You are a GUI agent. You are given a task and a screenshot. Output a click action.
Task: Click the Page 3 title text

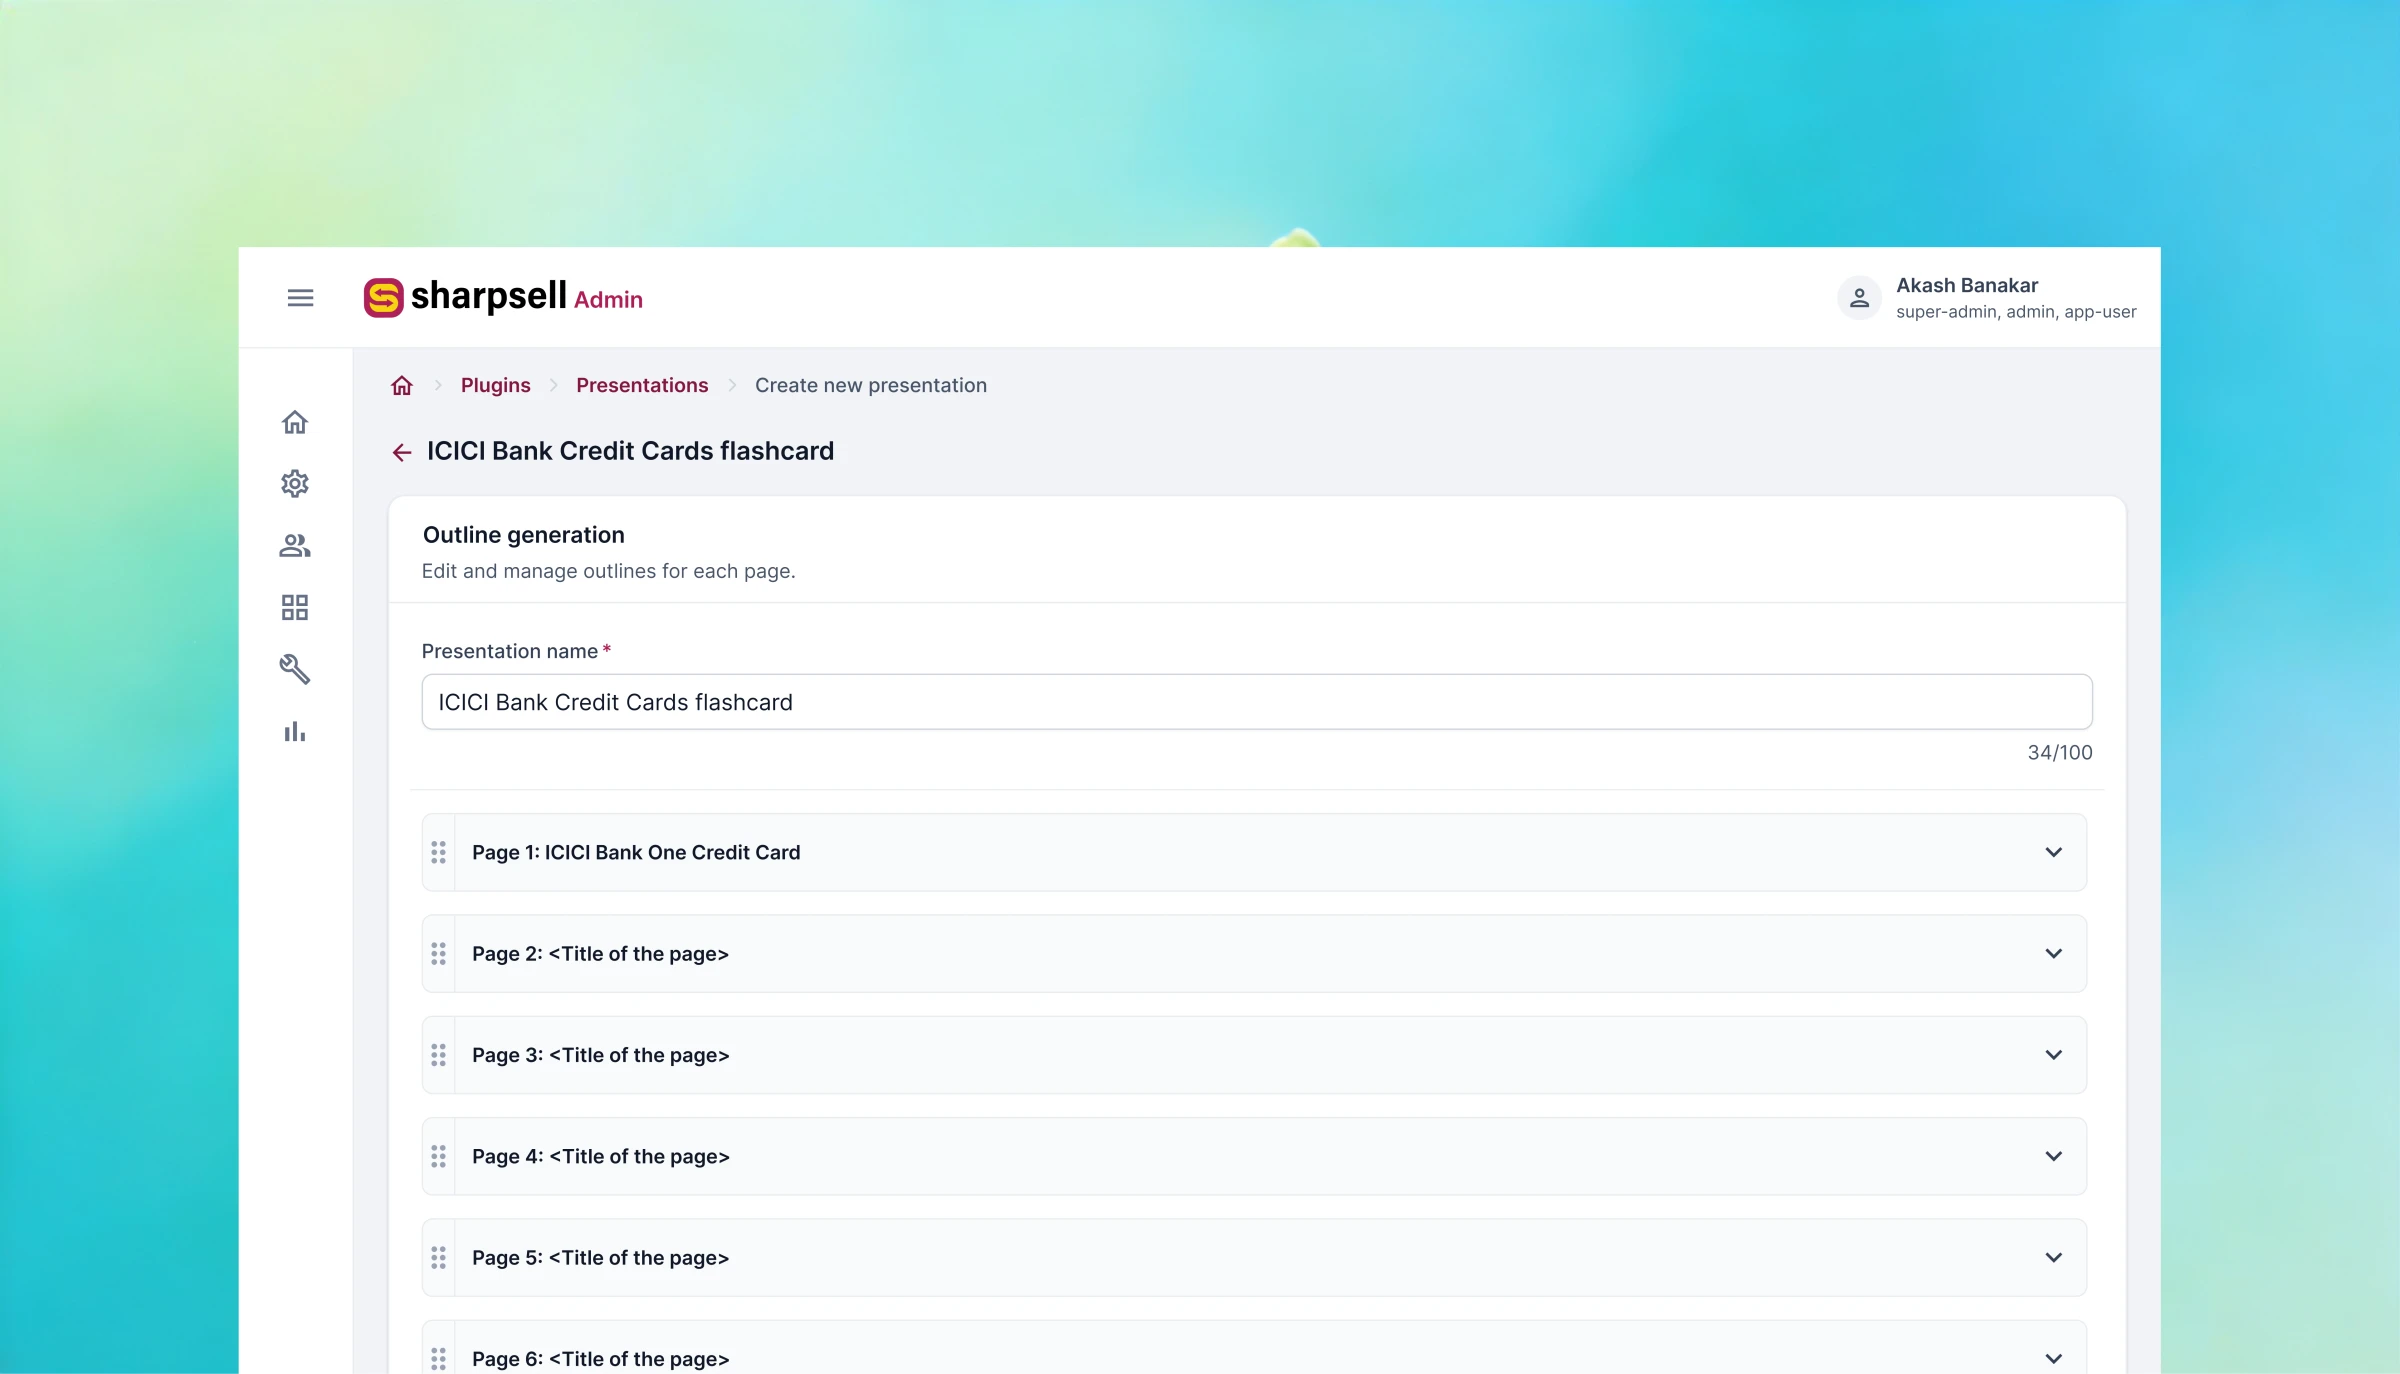click(x=601, y=1055)
